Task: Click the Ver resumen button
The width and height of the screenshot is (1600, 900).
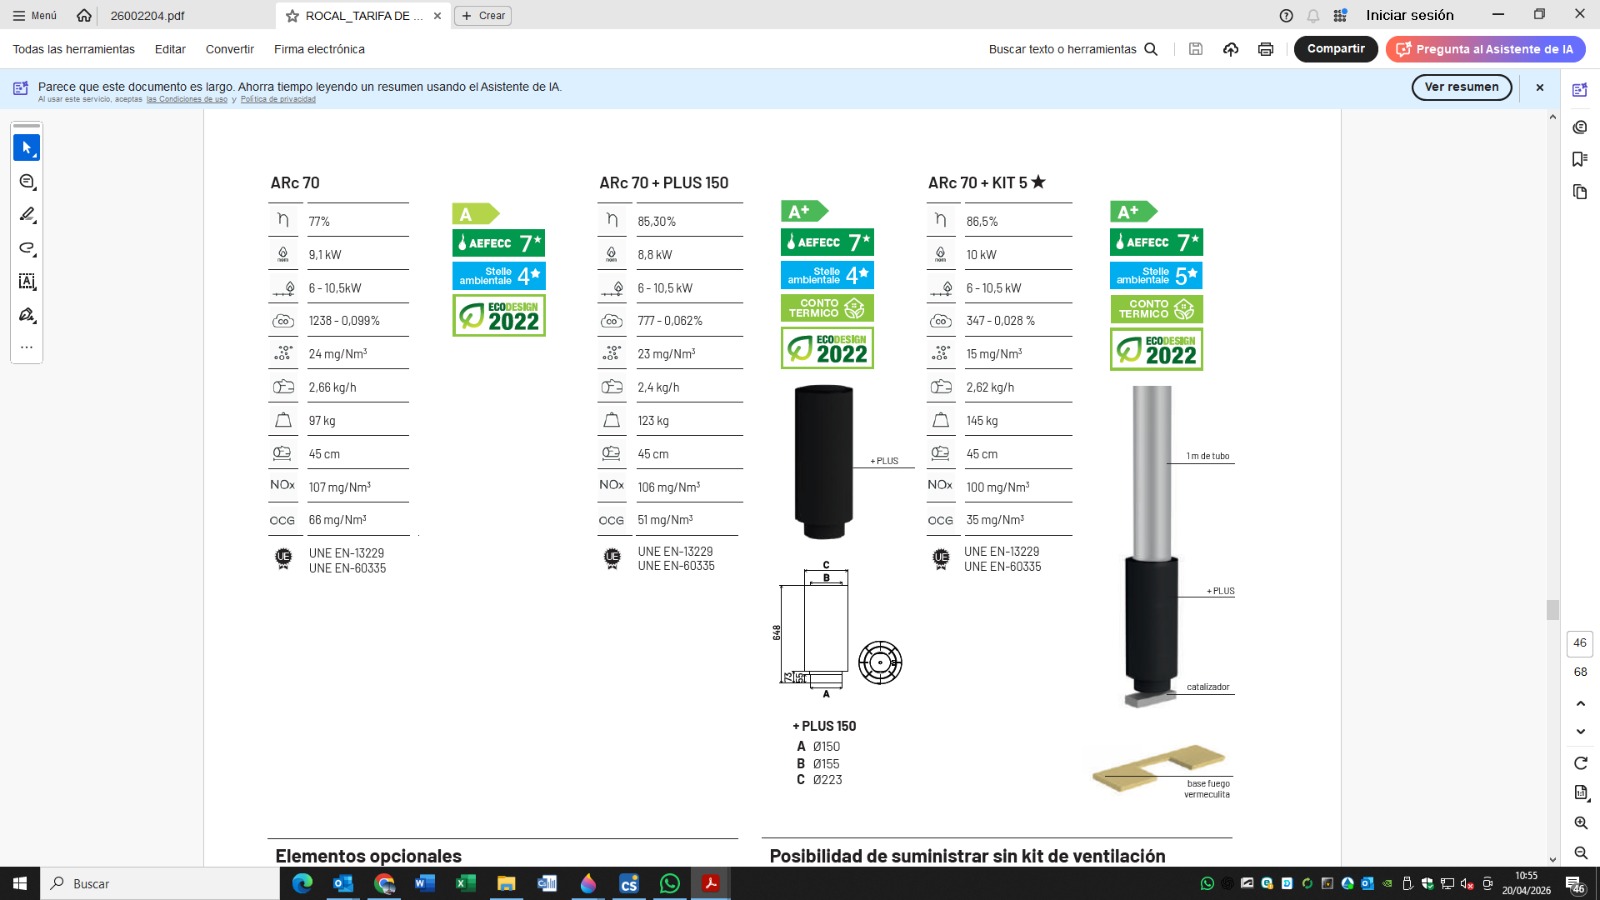Action: pos(1462,87)
